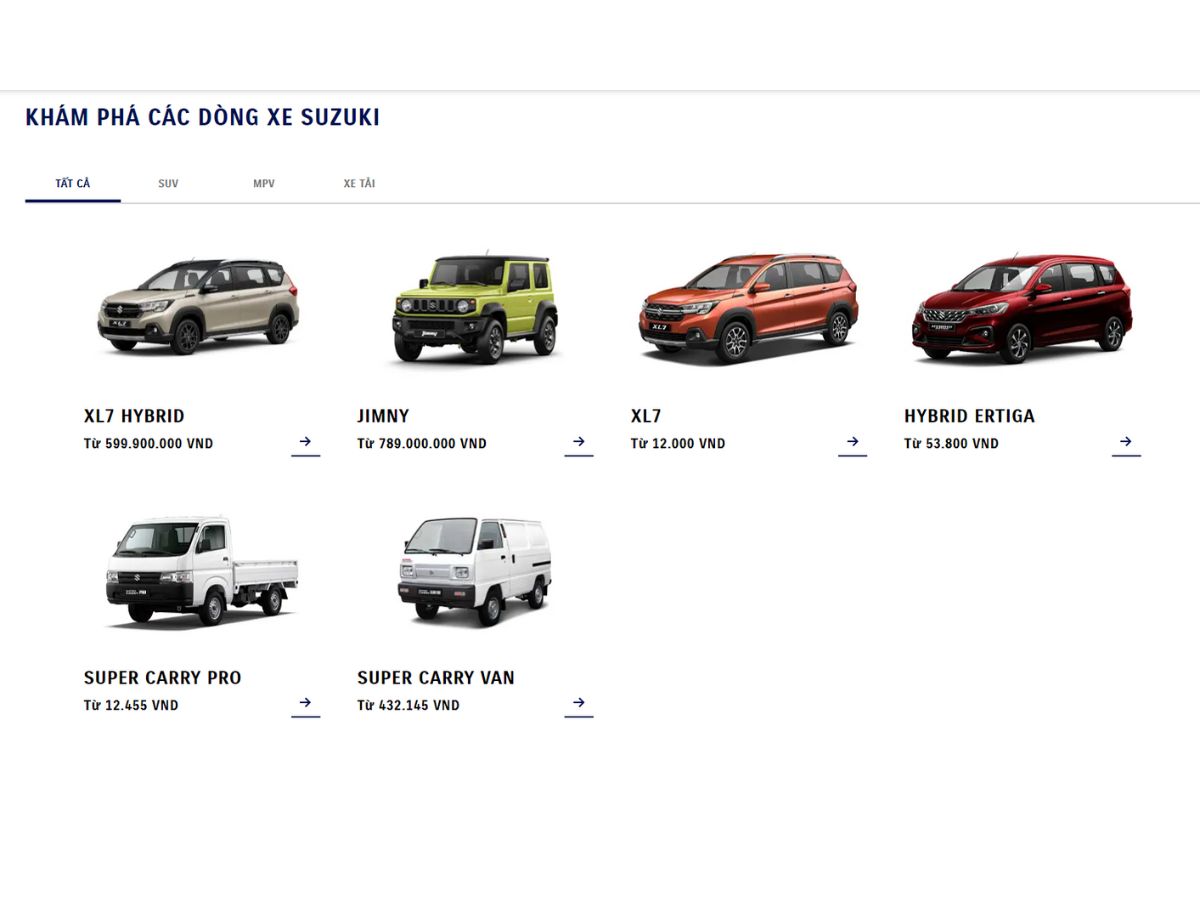The height and width of the screenshot is (900, 1200).
Task: Open the green Jimny car image
Action: (x=475, y=307)
